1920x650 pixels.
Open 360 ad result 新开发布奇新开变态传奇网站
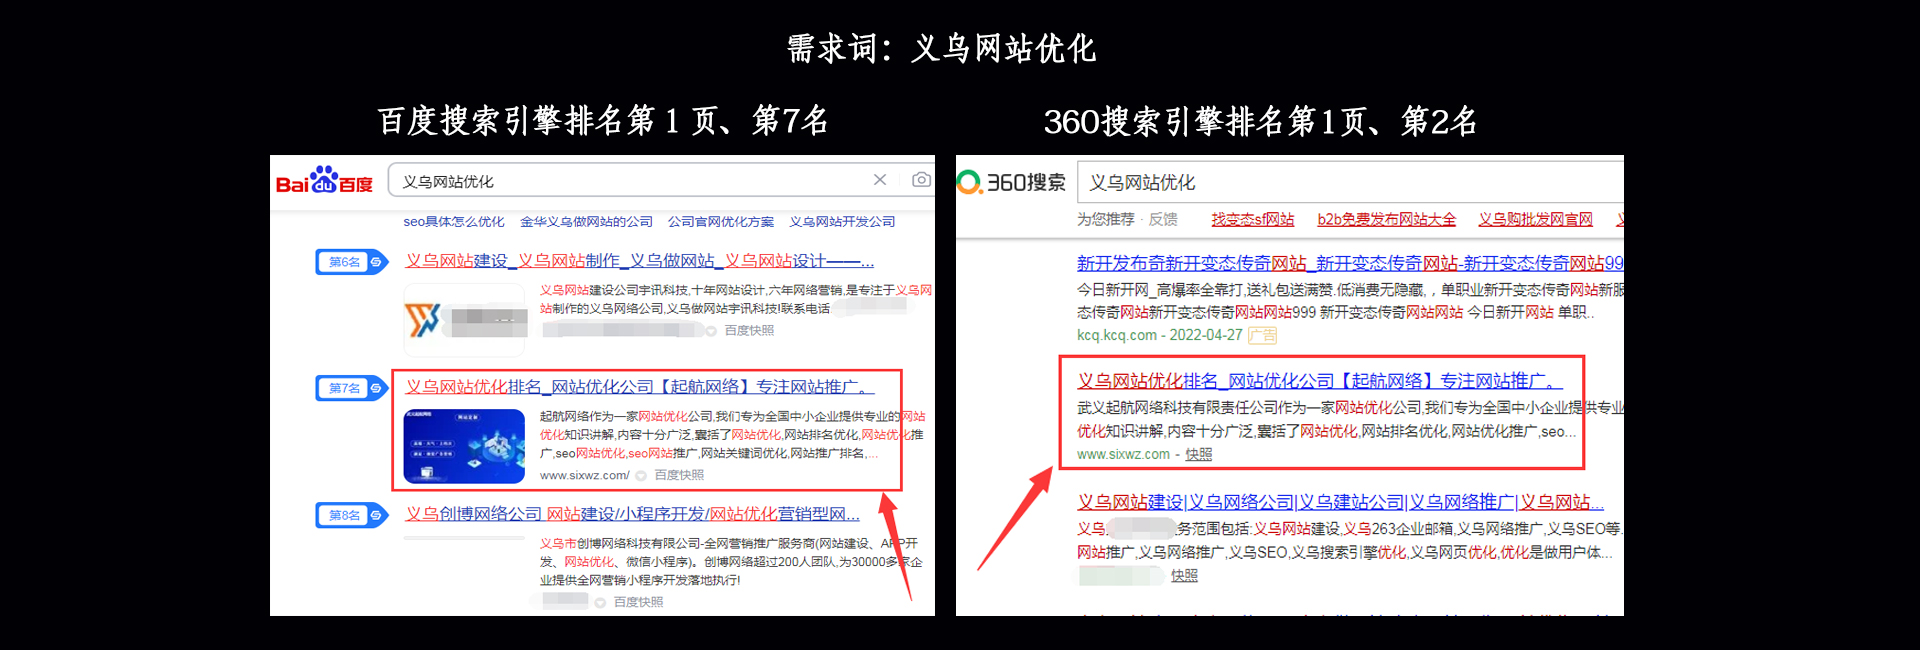pos(1350,263)
